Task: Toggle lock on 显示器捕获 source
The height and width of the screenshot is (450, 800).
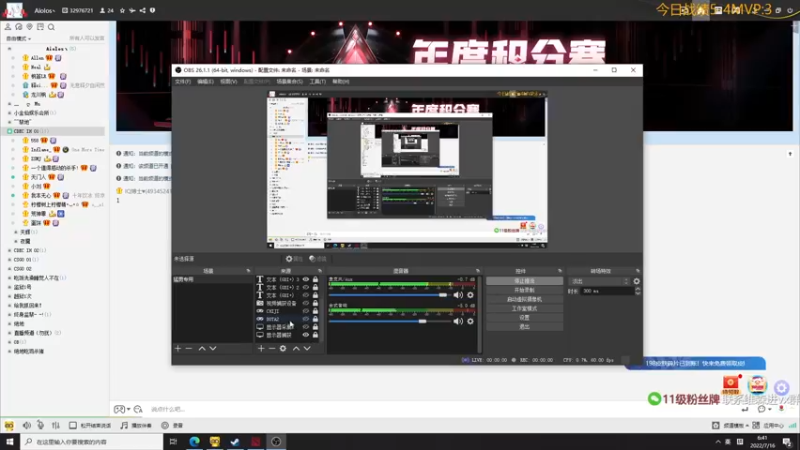Action: [x=315, y=335]
